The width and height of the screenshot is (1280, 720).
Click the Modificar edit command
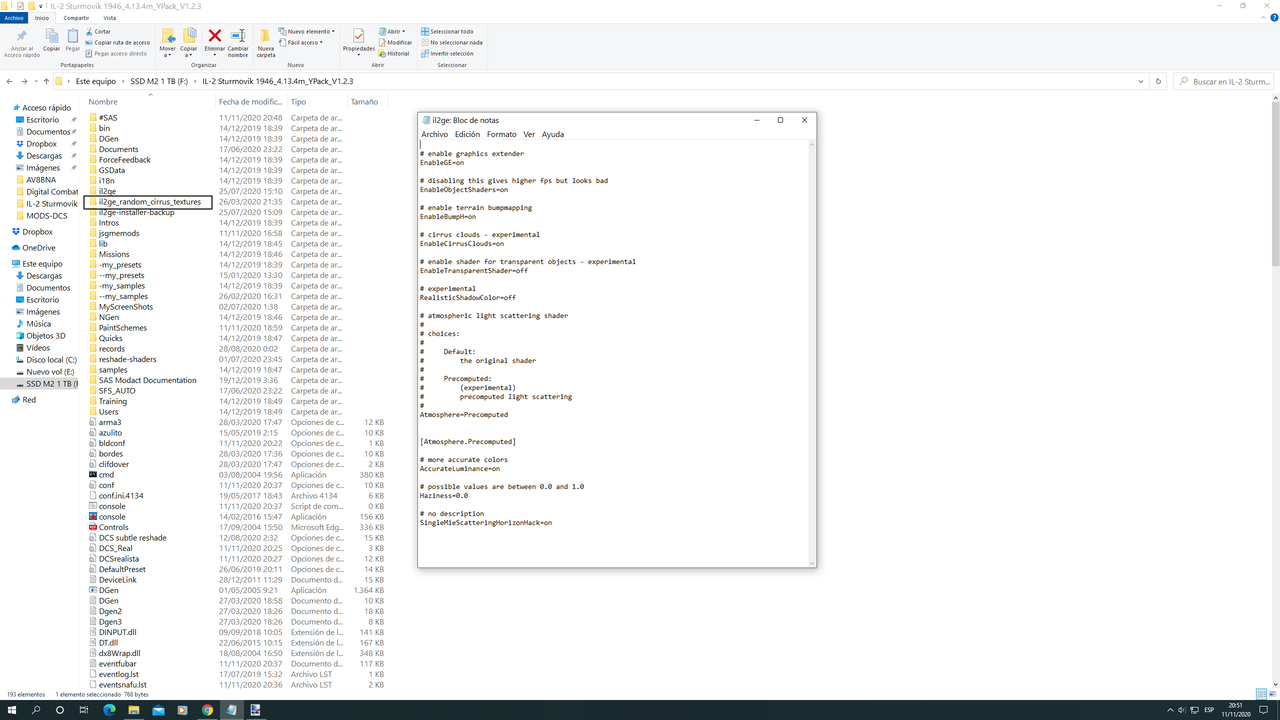click(396, 43)
